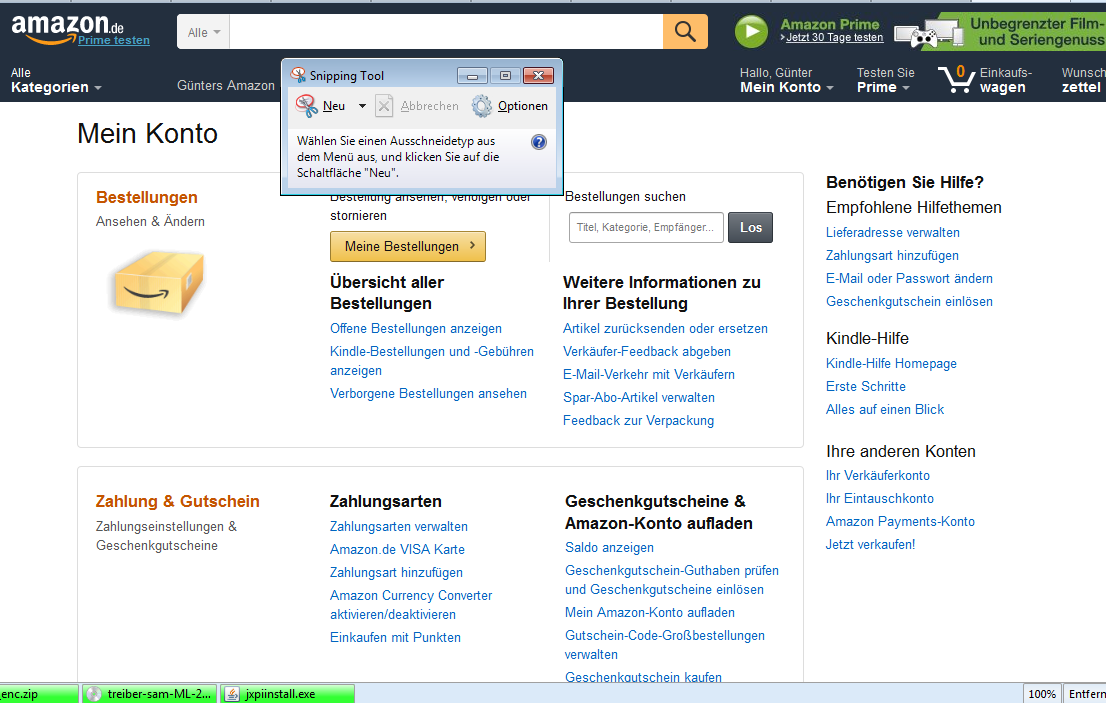Click Zahlungsart hinzufügen under Zahlungsarten
Image resolution: width=1106 pixels, height=703 pixels.
tap(396, 573)
